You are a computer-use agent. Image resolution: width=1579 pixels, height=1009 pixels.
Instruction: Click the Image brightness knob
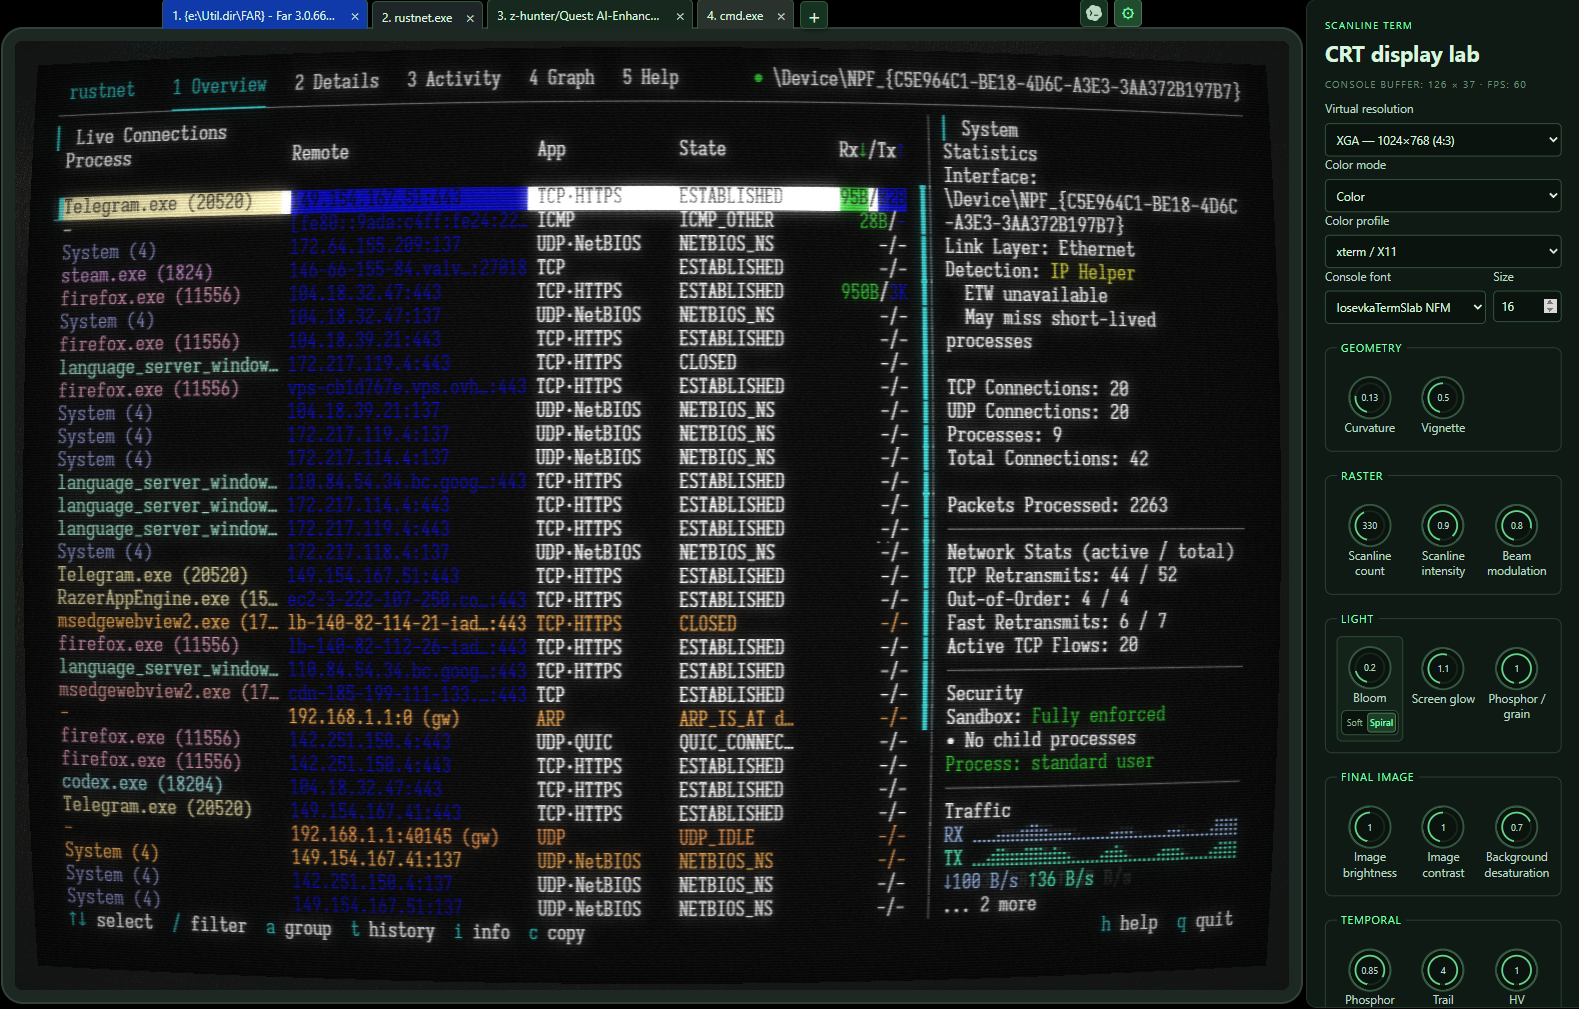pyautogui.click(x=1369, y=827)
